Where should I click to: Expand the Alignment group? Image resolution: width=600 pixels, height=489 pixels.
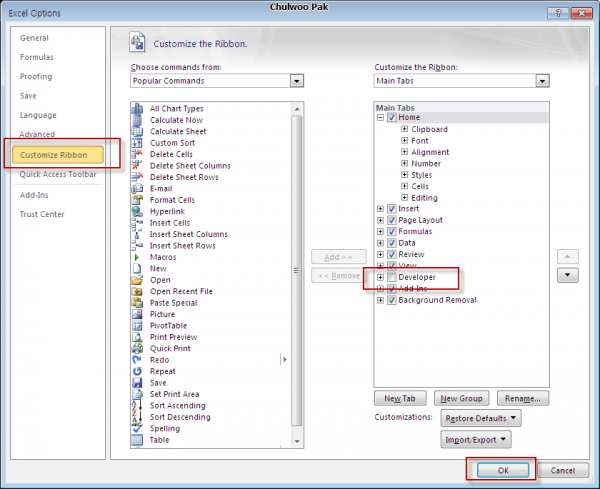[x=404, y=152]
